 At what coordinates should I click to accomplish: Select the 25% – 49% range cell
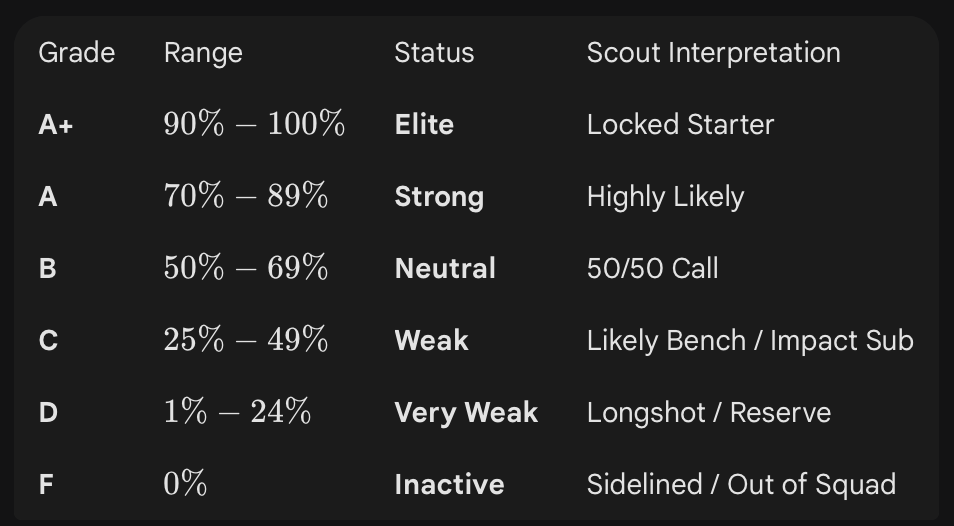click(246, 339)
